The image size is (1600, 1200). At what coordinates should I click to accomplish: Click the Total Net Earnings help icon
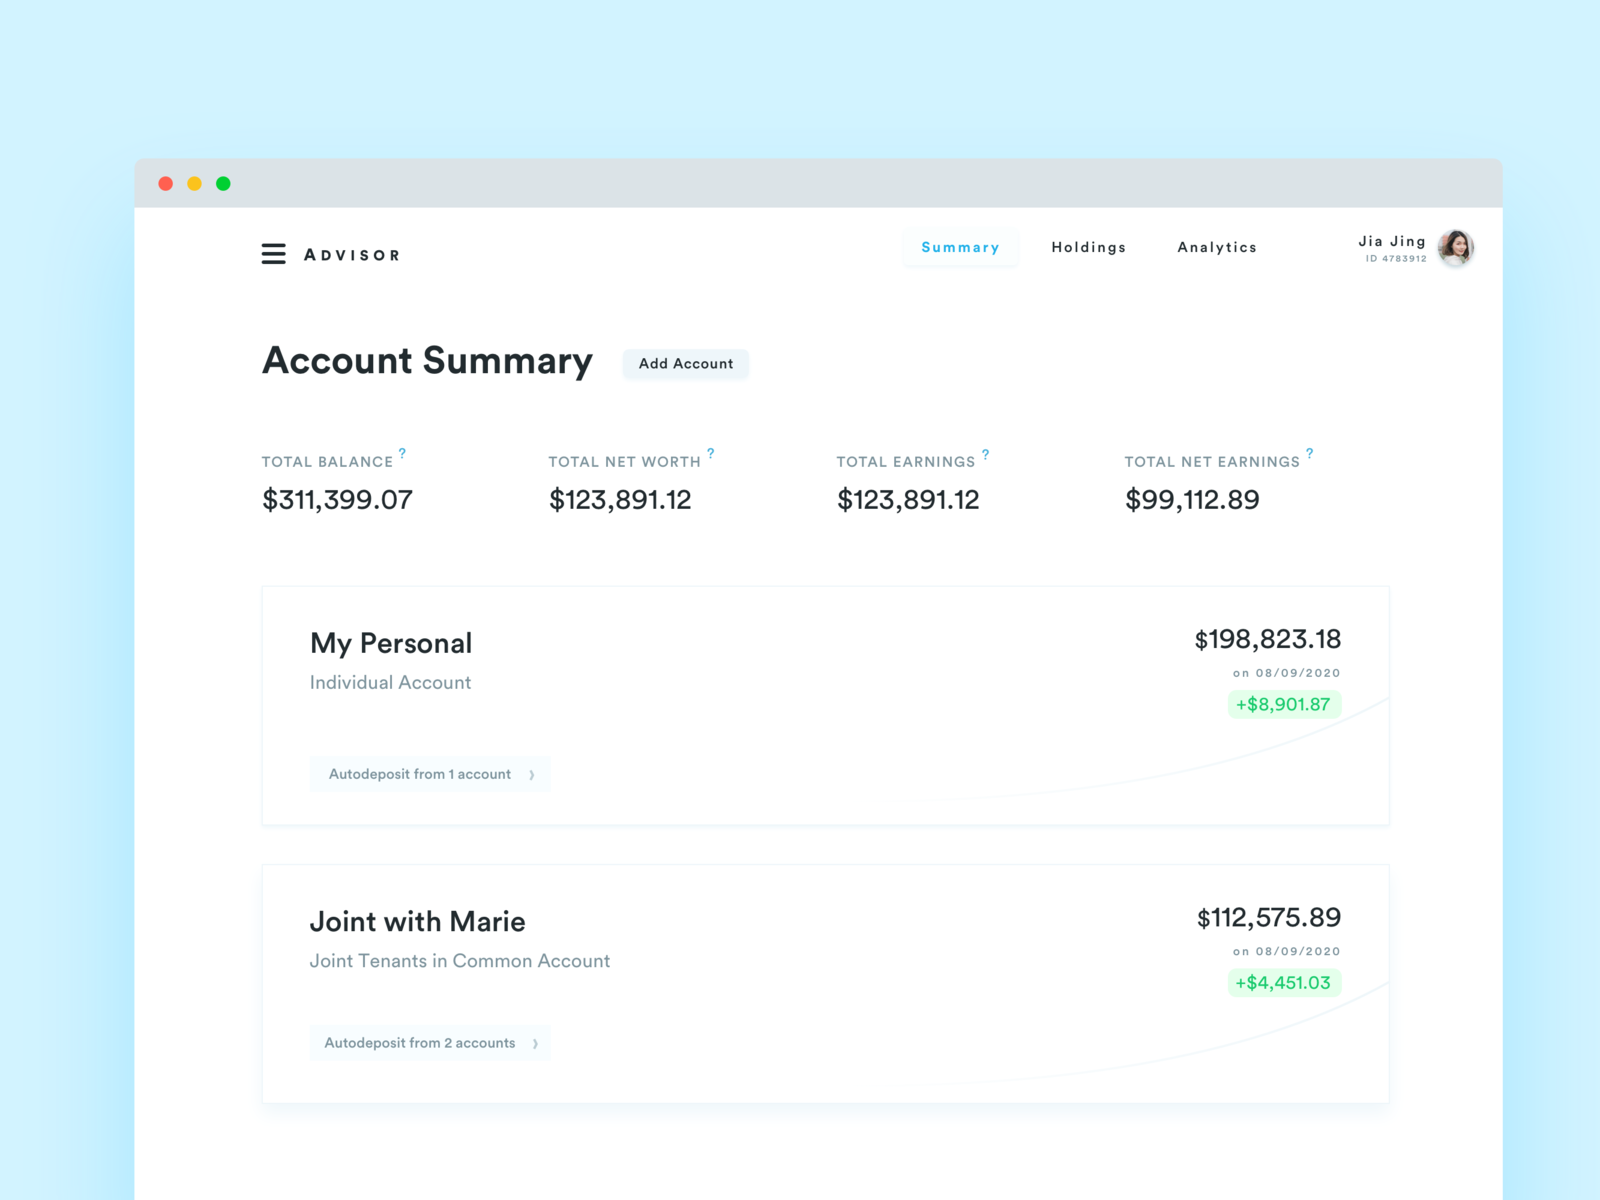tap(1308, 453)
